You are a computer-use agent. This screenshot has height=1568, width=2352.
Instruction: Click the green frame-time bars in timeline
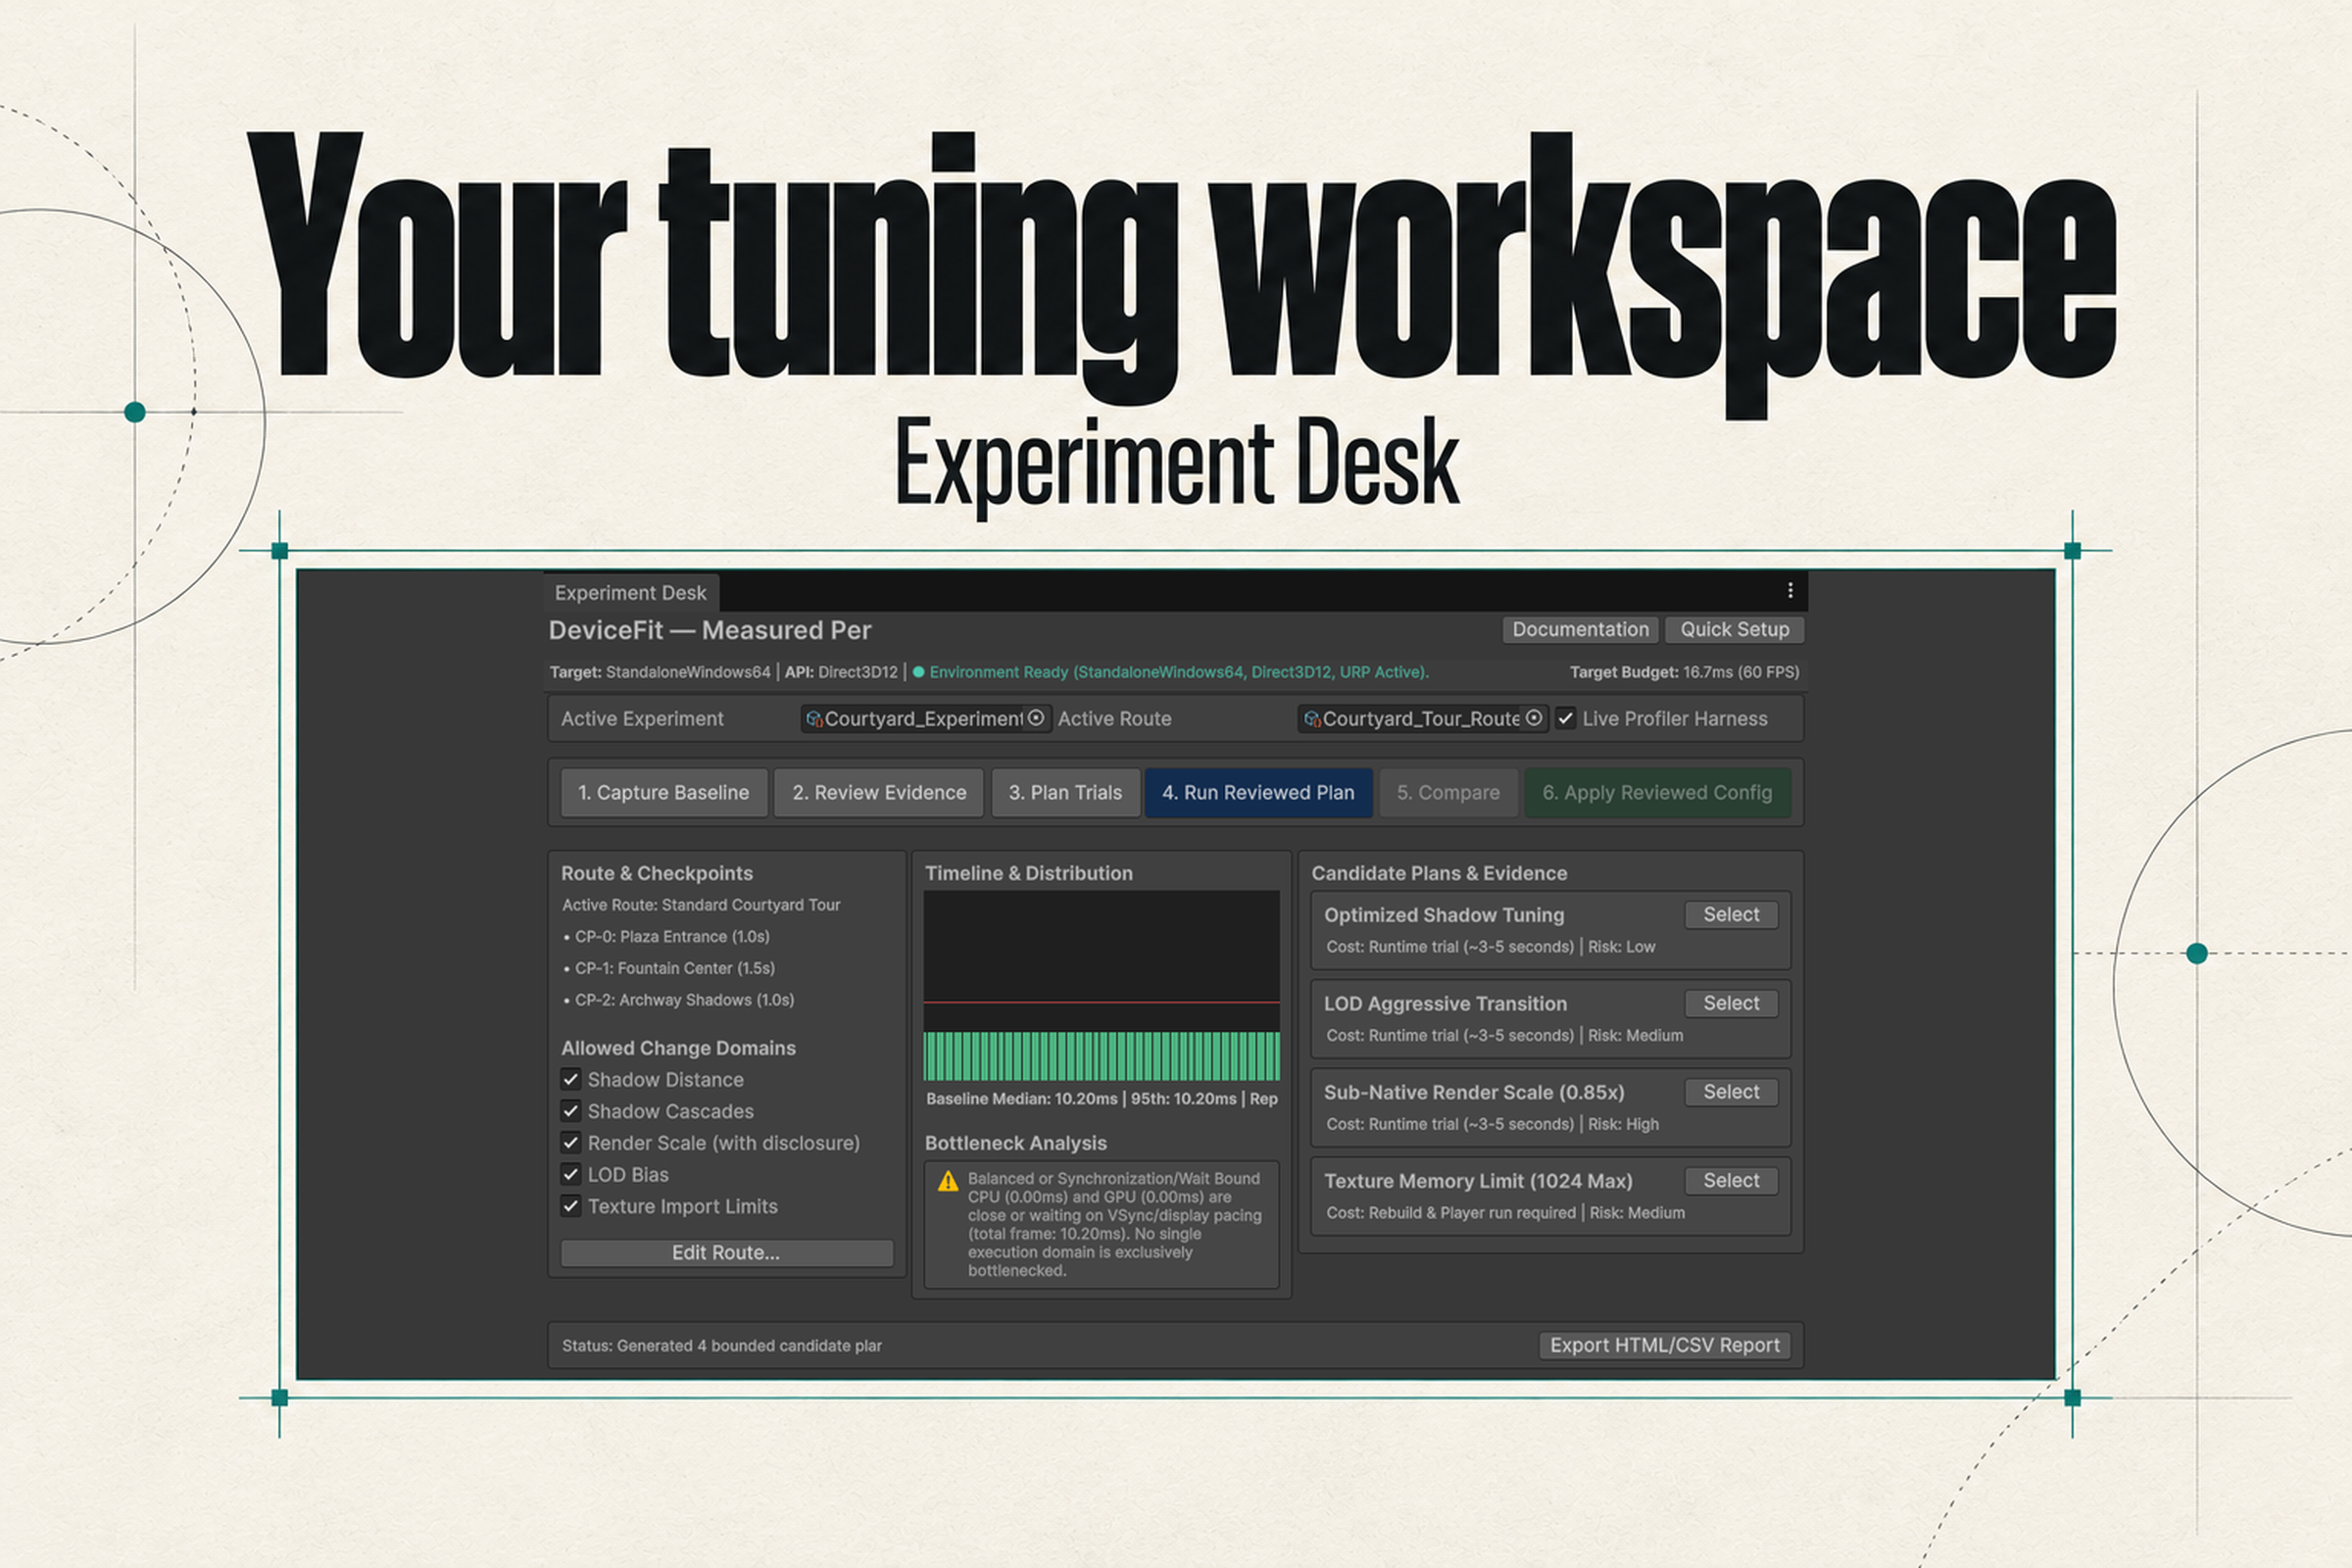(x=1101, y=1056)
